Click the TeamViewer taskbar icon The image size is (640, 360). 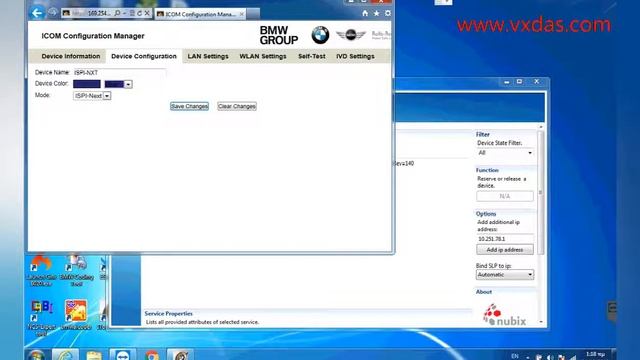(122, 355)
